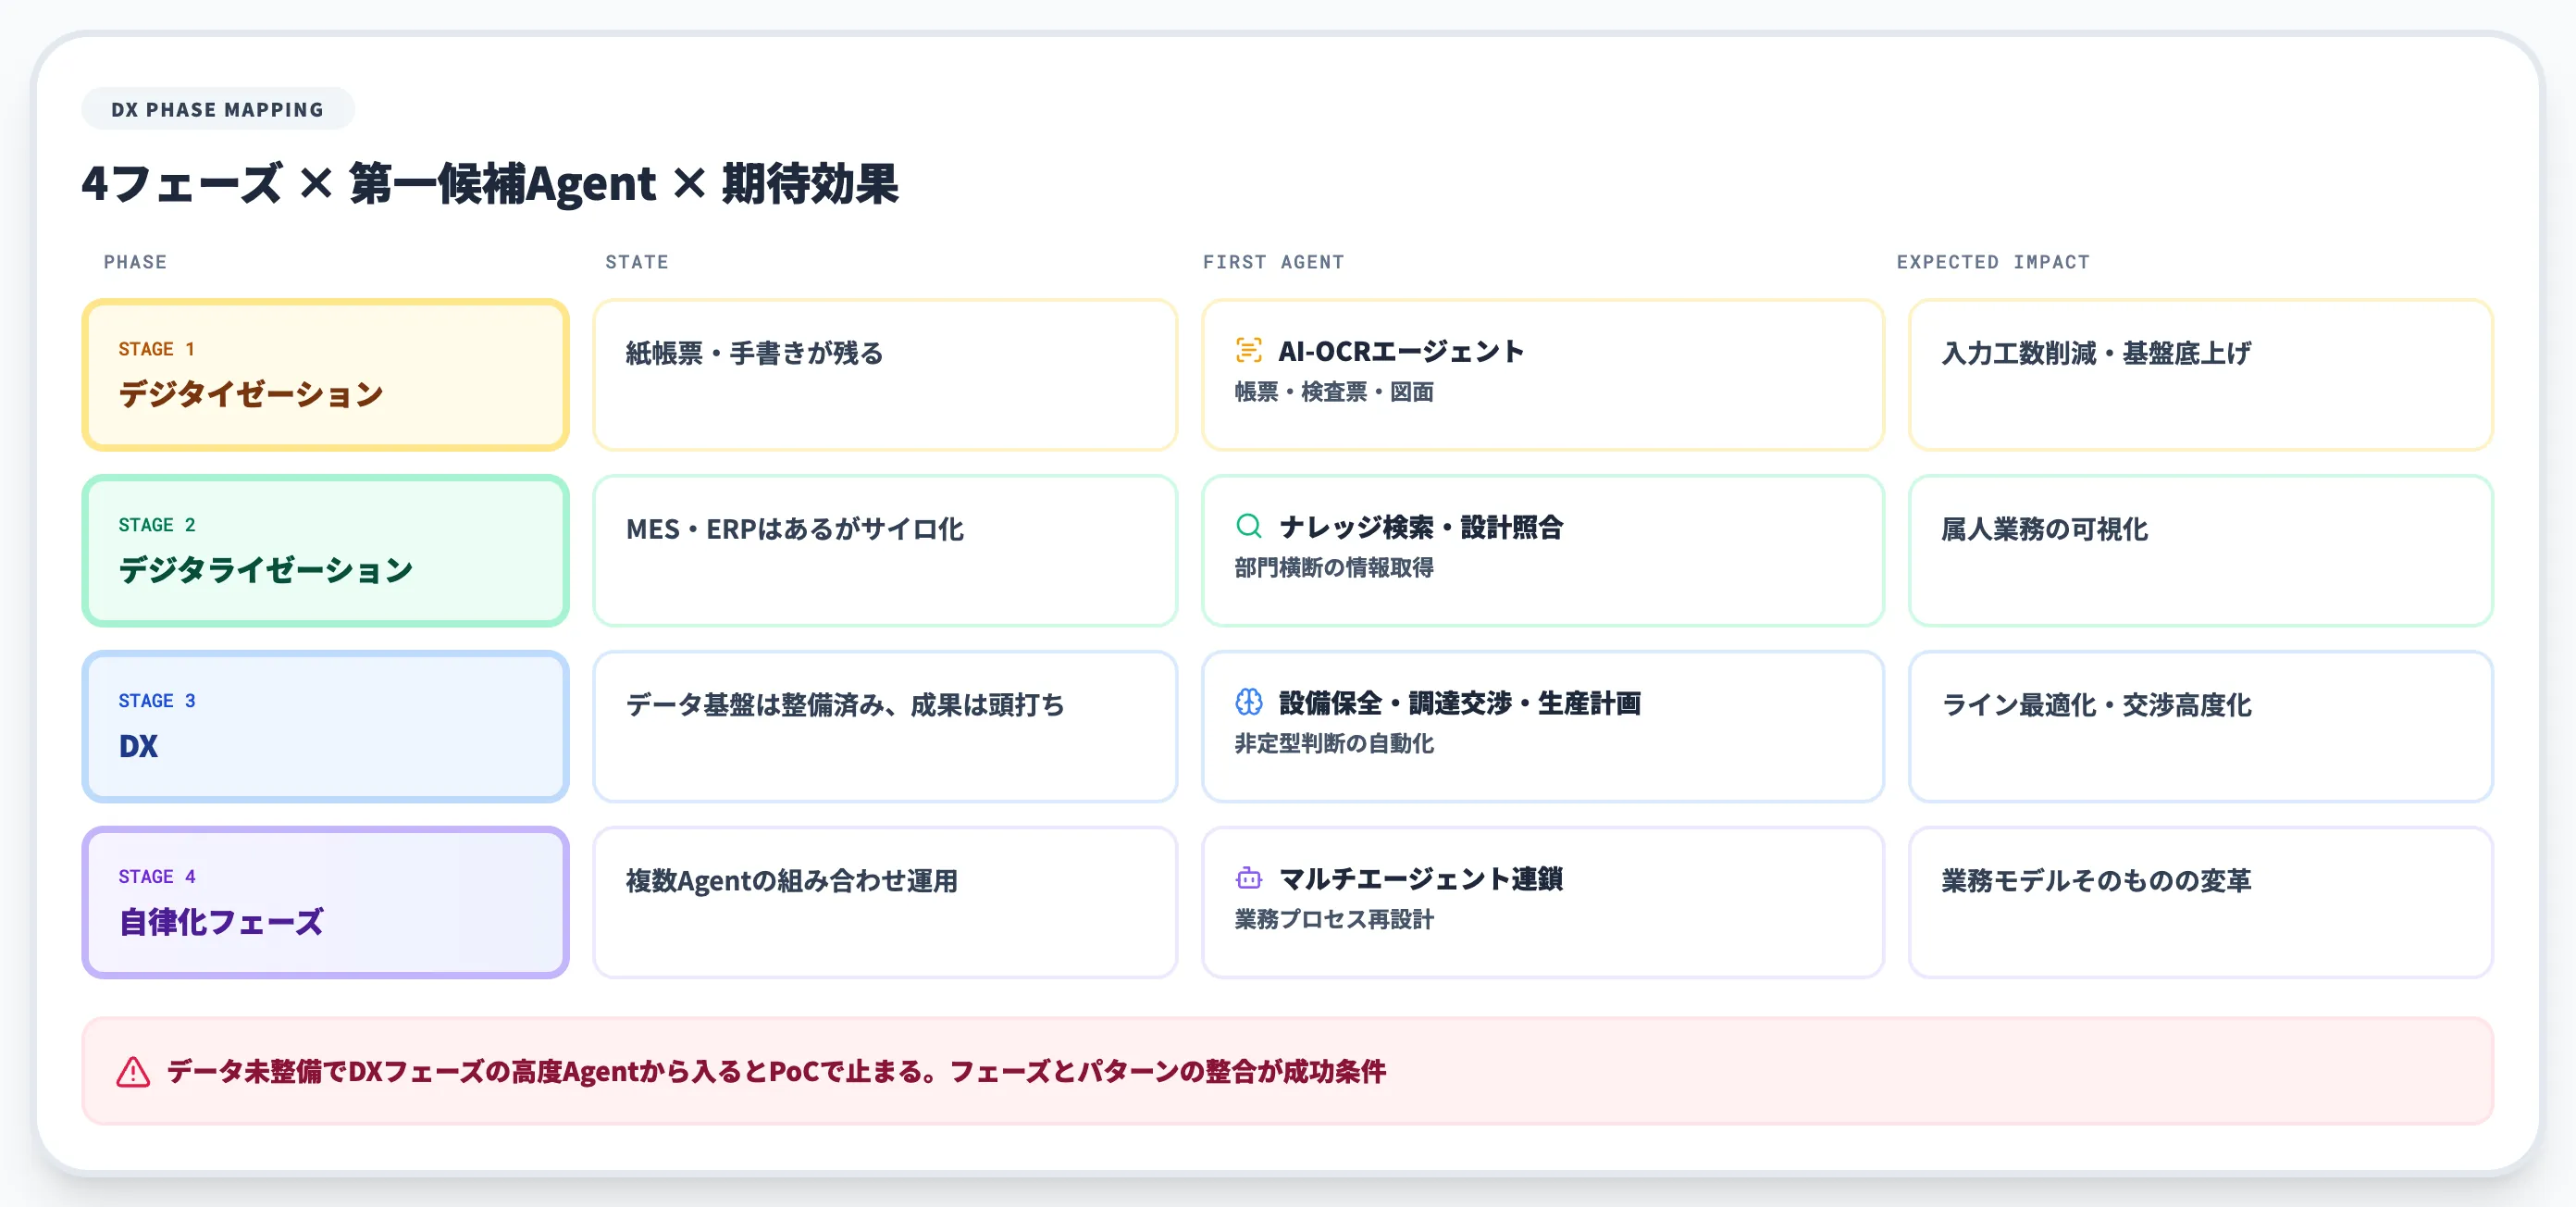The height and width of the screenshot is (1207, 2576).
Task: Open the red warning banner about PoC failure
Action: [x=1288, y=1070]
